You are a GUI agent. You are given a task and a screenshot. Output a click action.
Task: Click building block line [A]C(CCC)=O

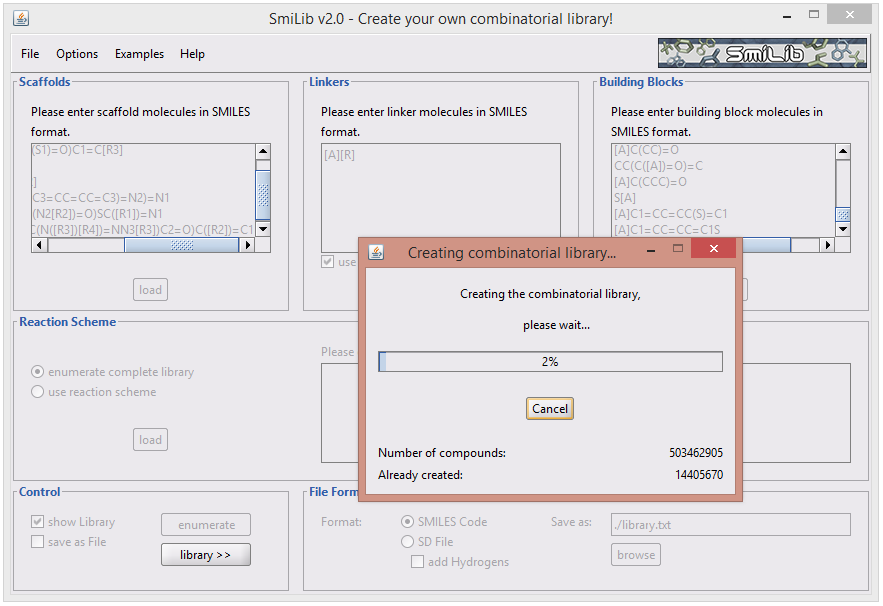tap(650, 182)
